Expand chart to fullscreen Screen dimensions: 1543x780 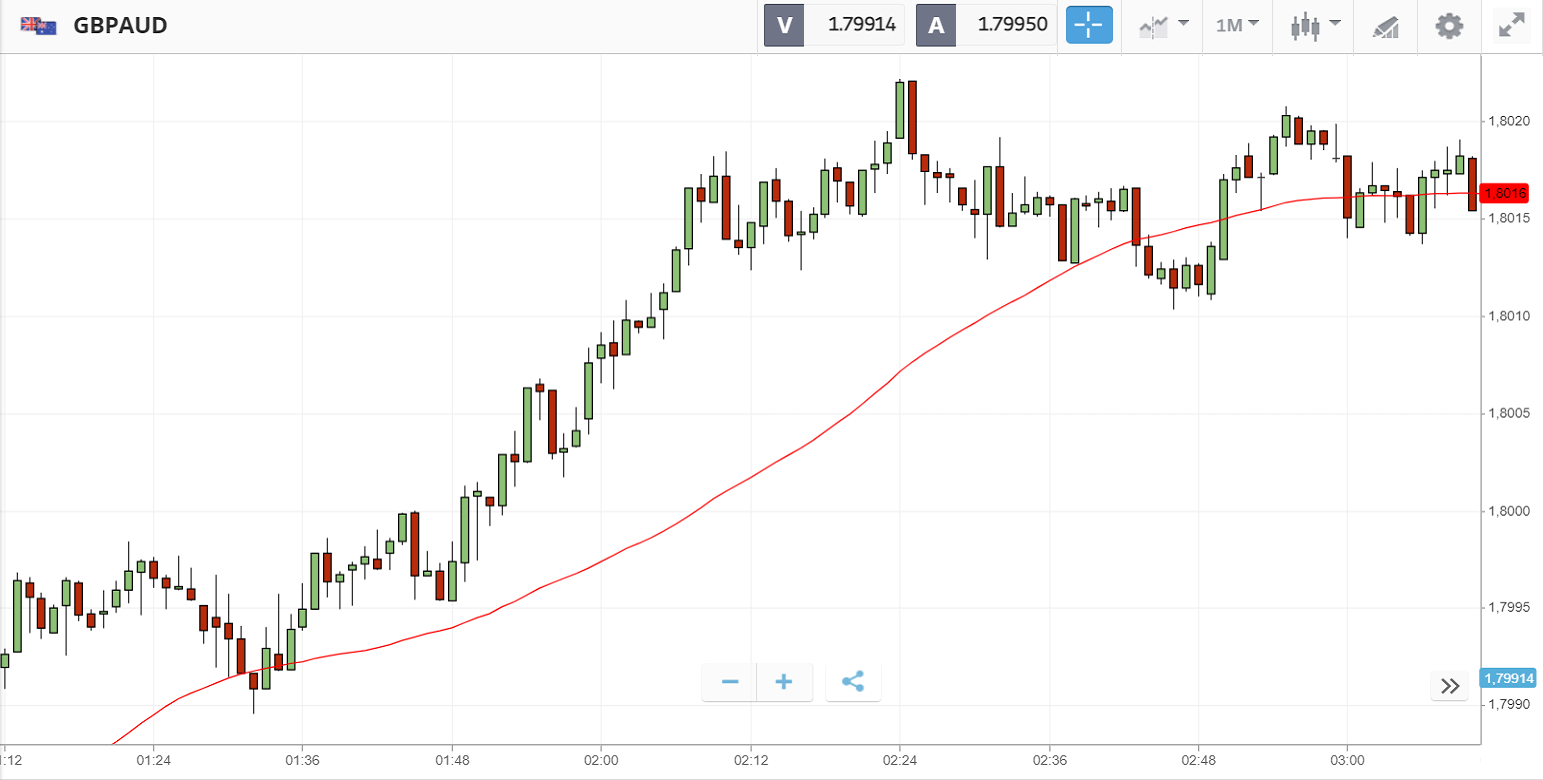(1511, 26)
